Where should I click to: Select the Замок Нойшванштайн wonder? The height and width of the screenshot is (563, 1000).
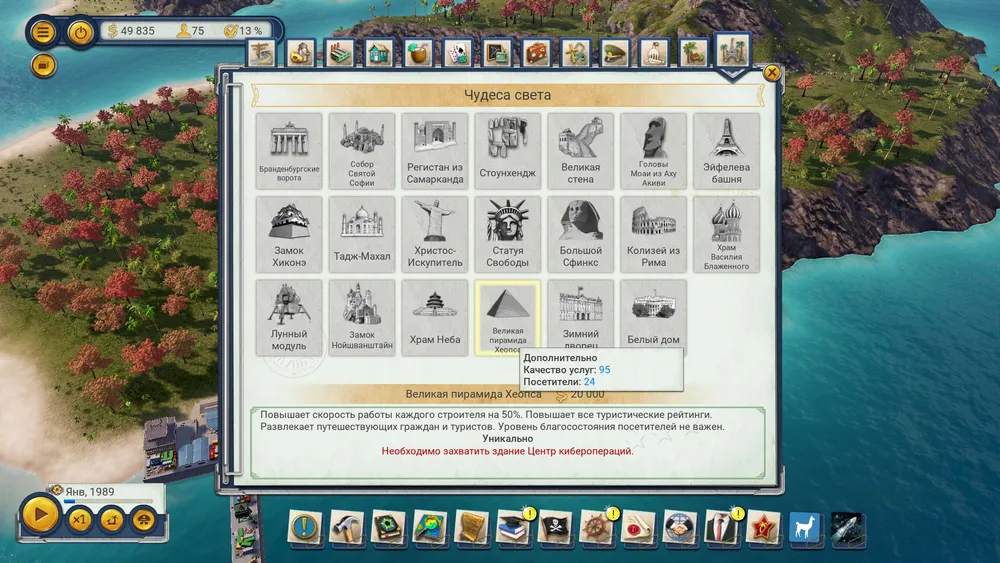pos(362,318)
